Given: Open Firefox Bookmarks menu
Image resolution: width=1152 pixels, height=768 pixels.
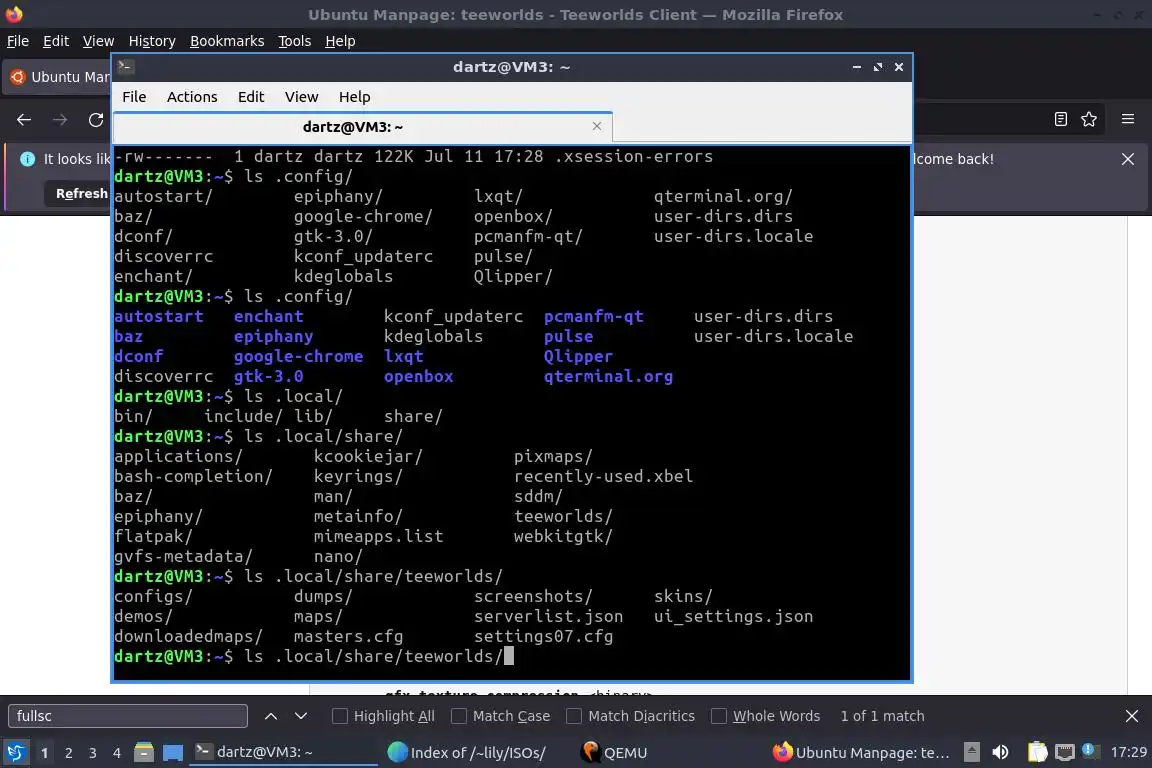Looking at the screenshot, I should pos(227,41).
